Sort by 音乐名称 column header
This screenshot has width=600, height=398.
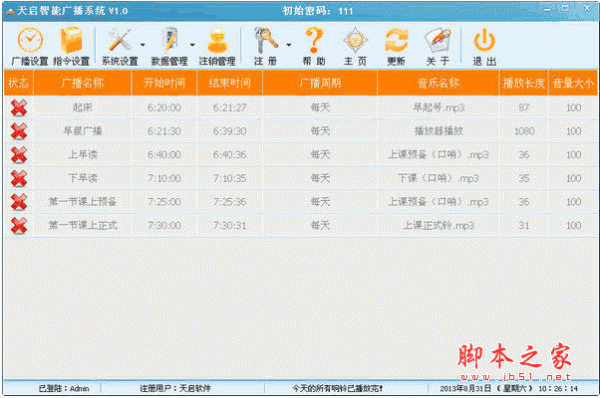click(438, 83)
